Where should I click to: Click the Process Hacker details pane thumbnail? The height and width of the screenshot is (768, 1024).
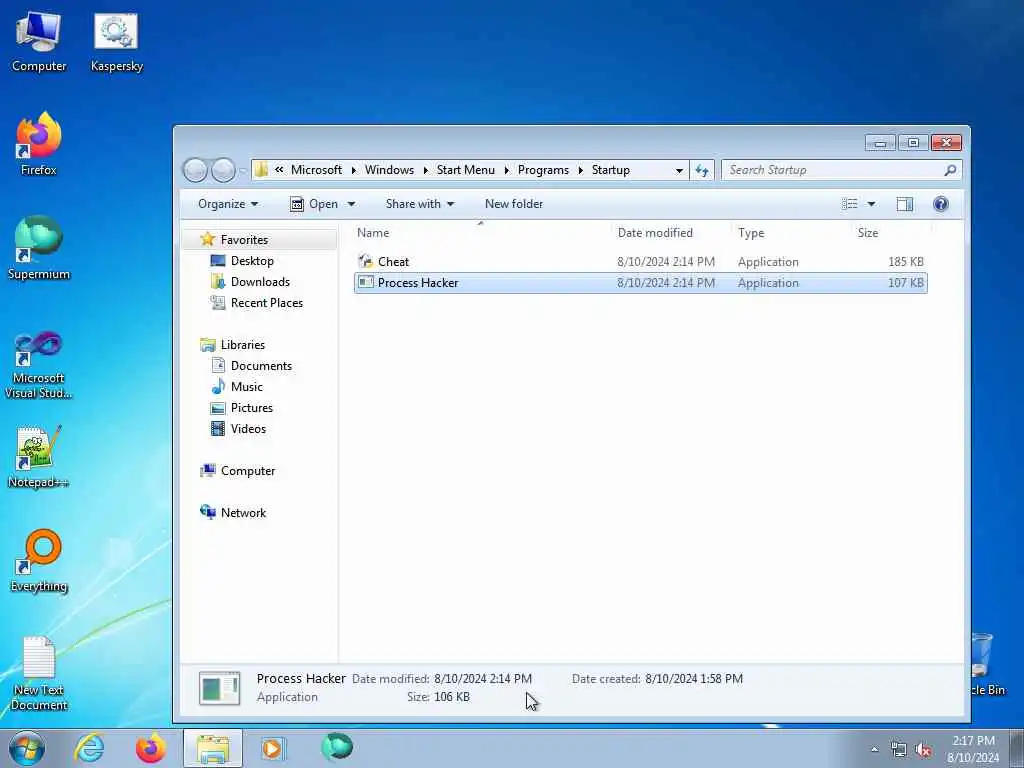219,688
